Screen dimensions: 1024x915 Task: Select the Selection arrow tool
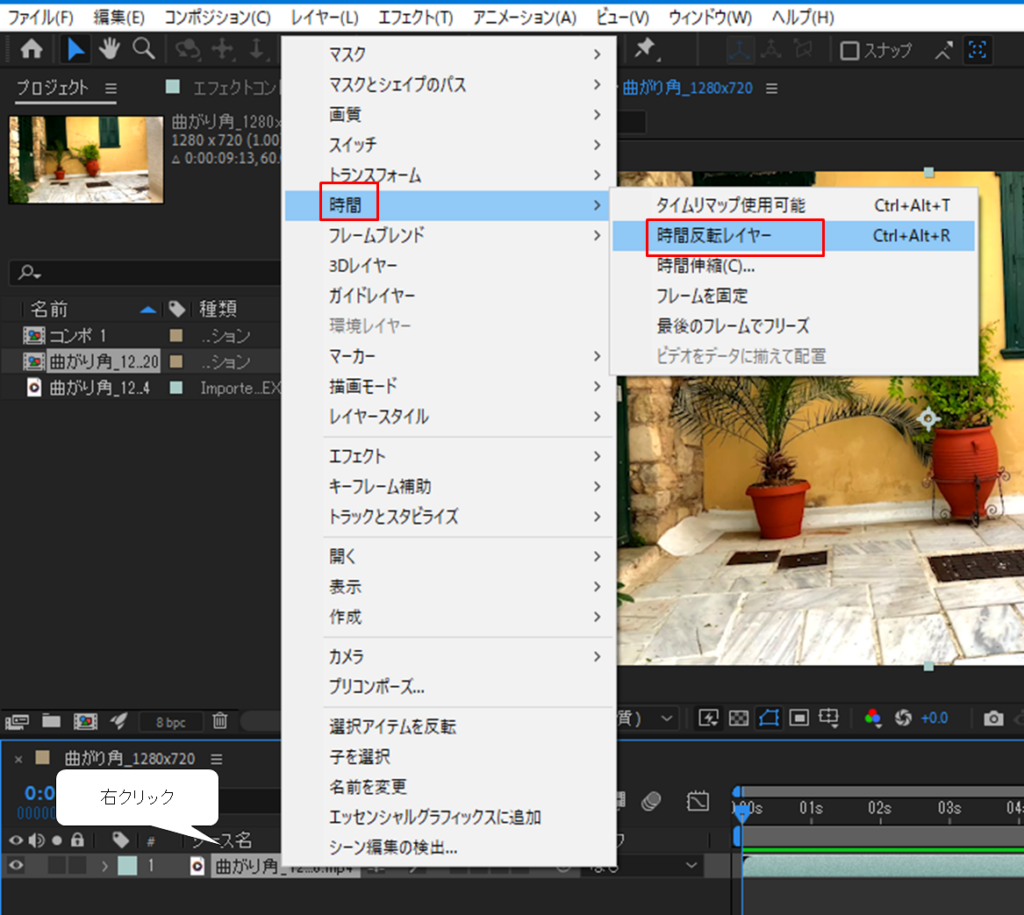(74, 49)
